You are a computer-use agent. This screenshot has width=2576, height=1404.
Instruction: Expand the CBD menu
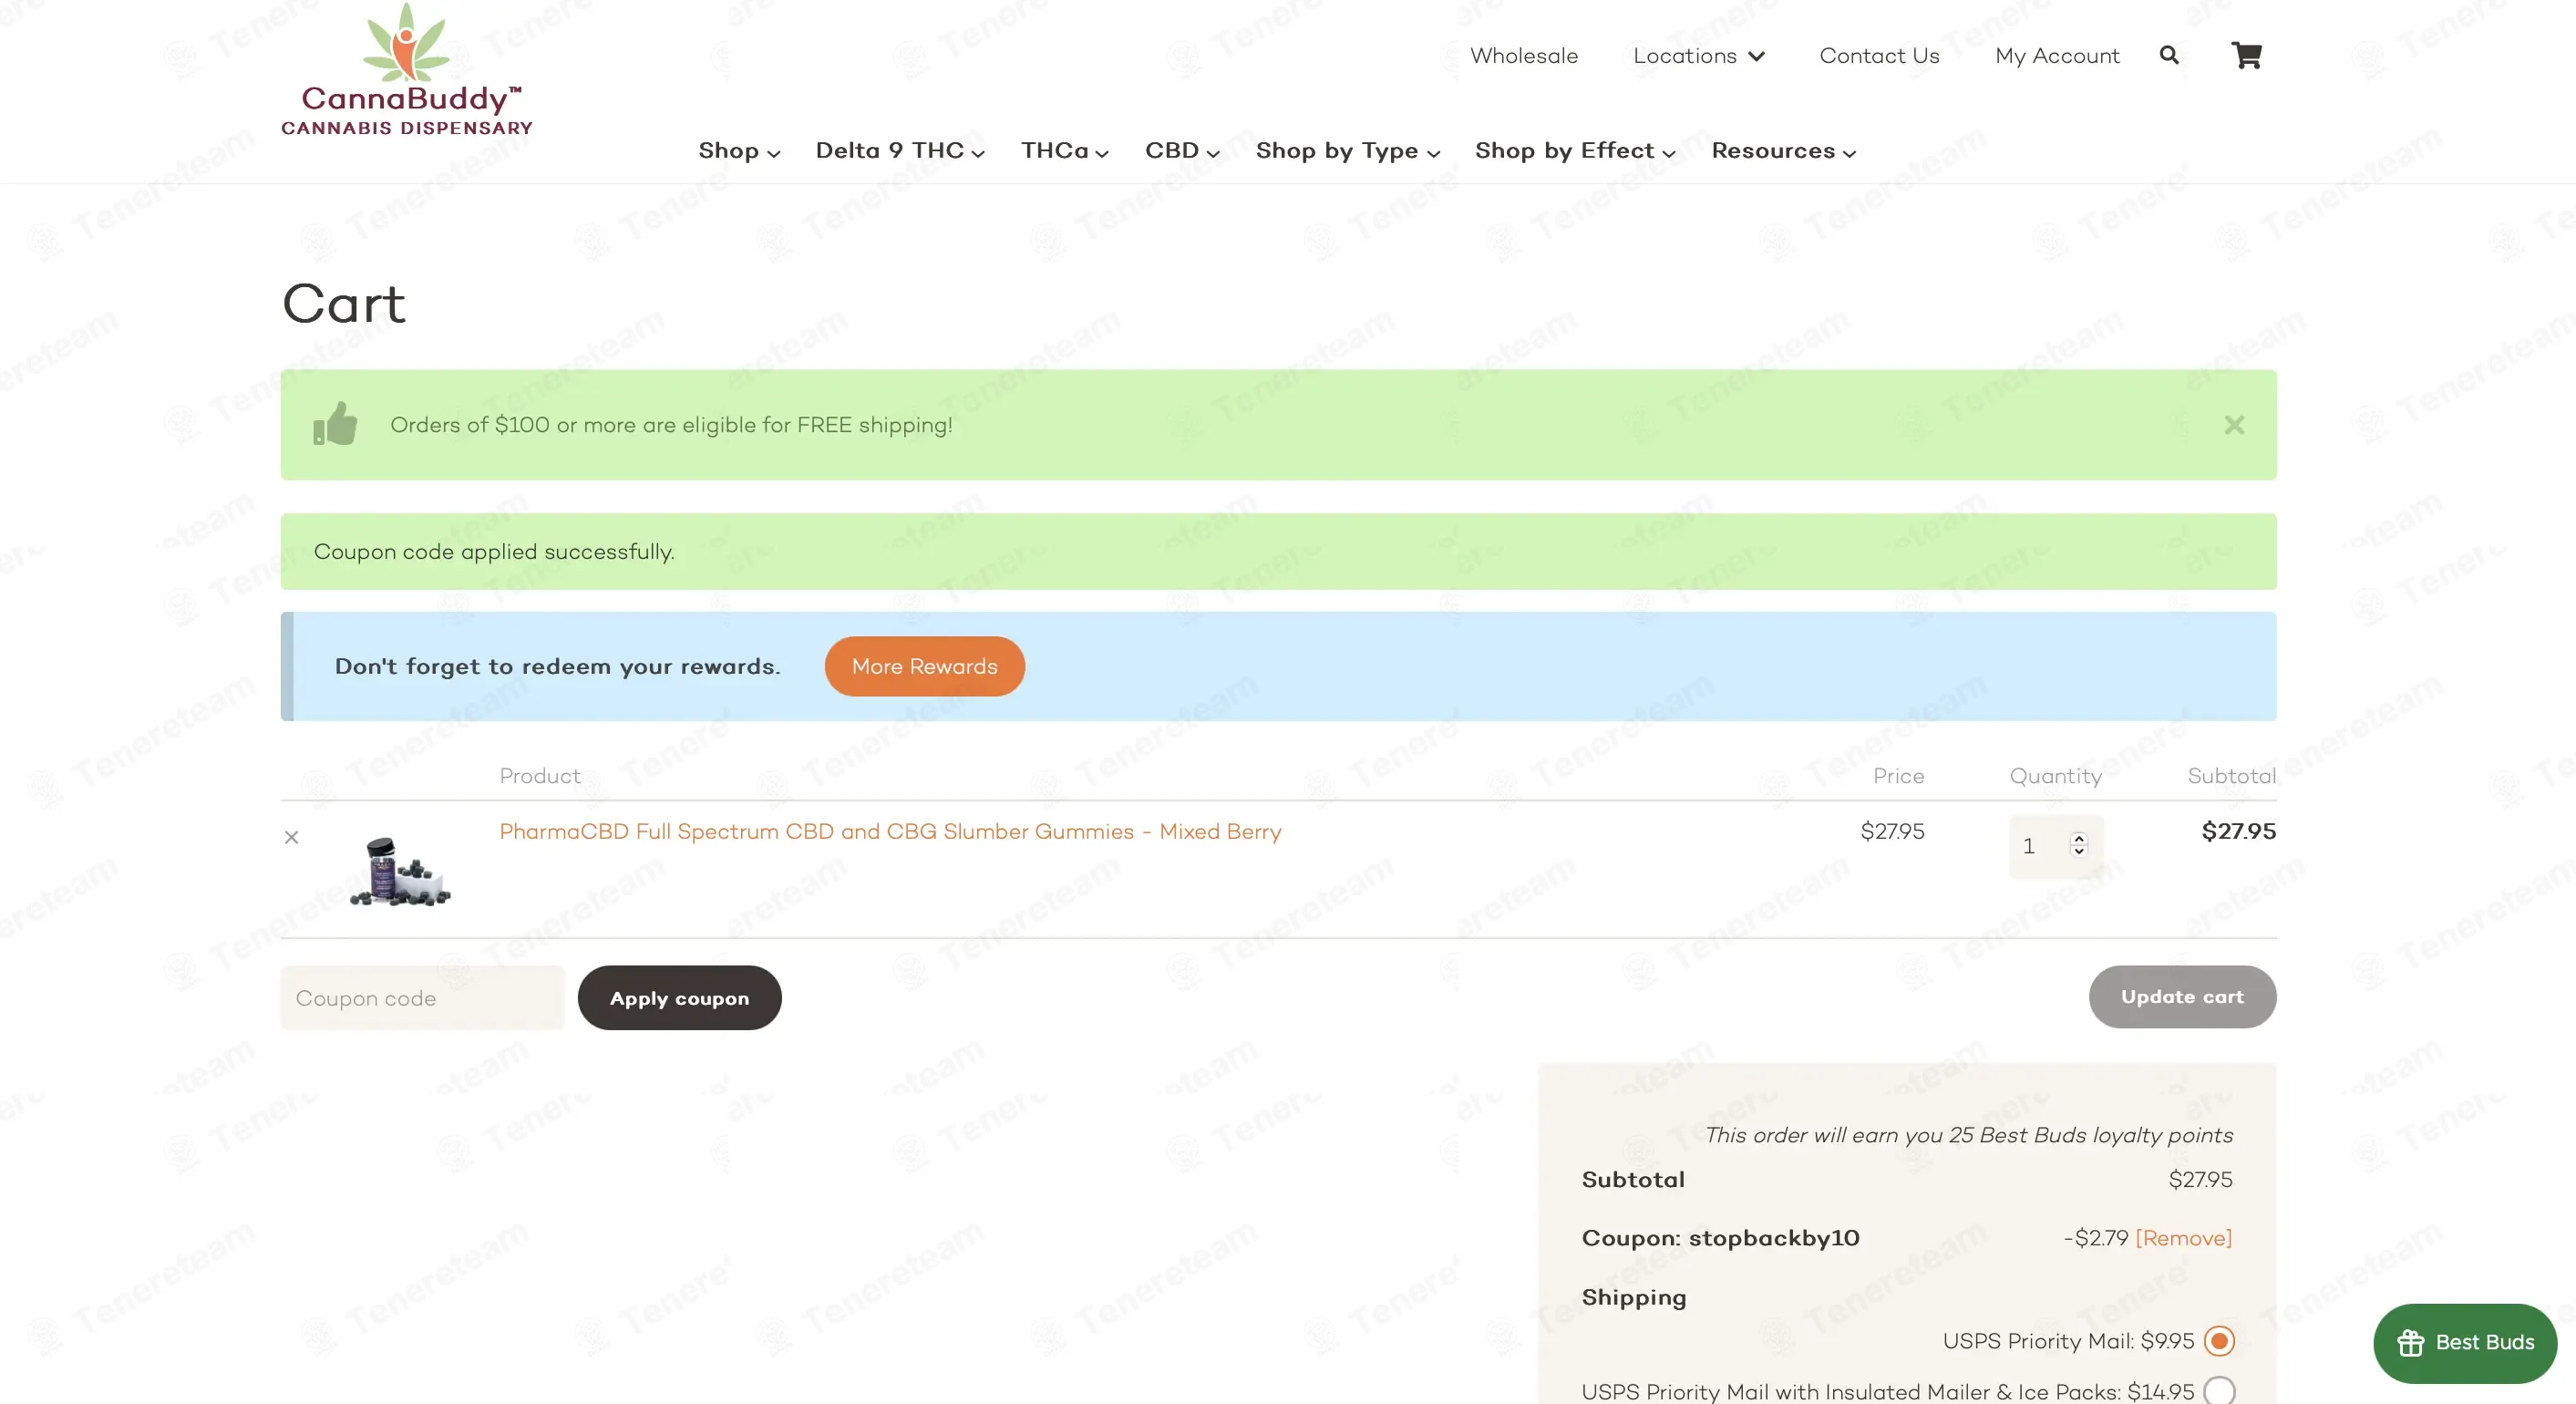pos(1182,151)
